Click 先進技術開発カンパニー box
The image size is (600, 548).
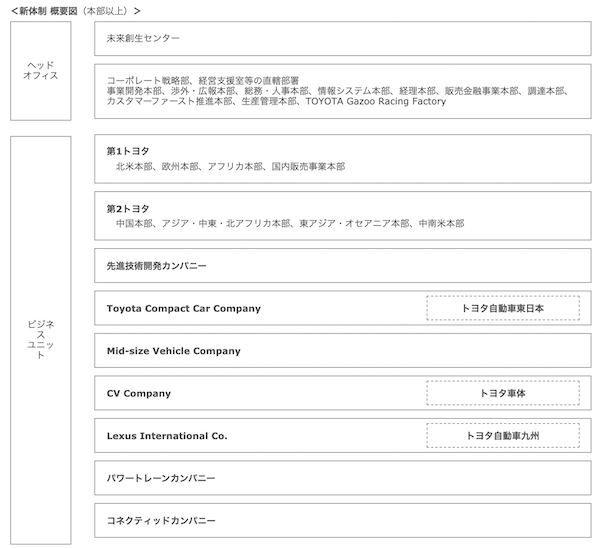(342, 266)
